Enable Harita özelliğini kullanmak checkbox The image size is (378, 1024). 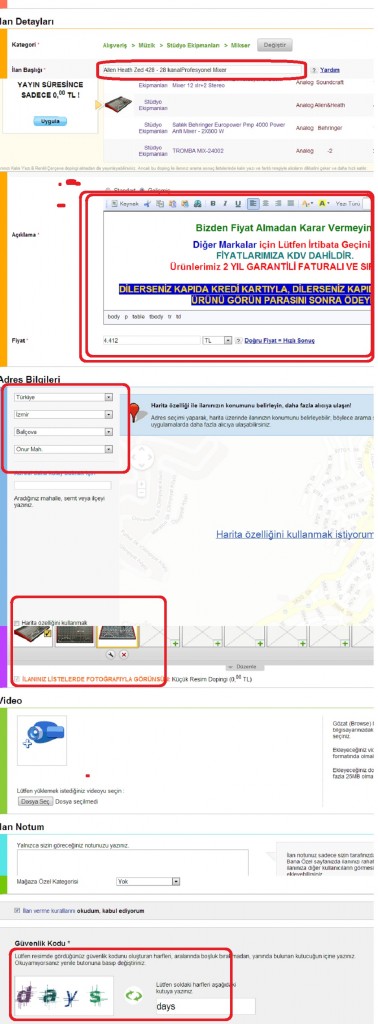tap(17, 623)
